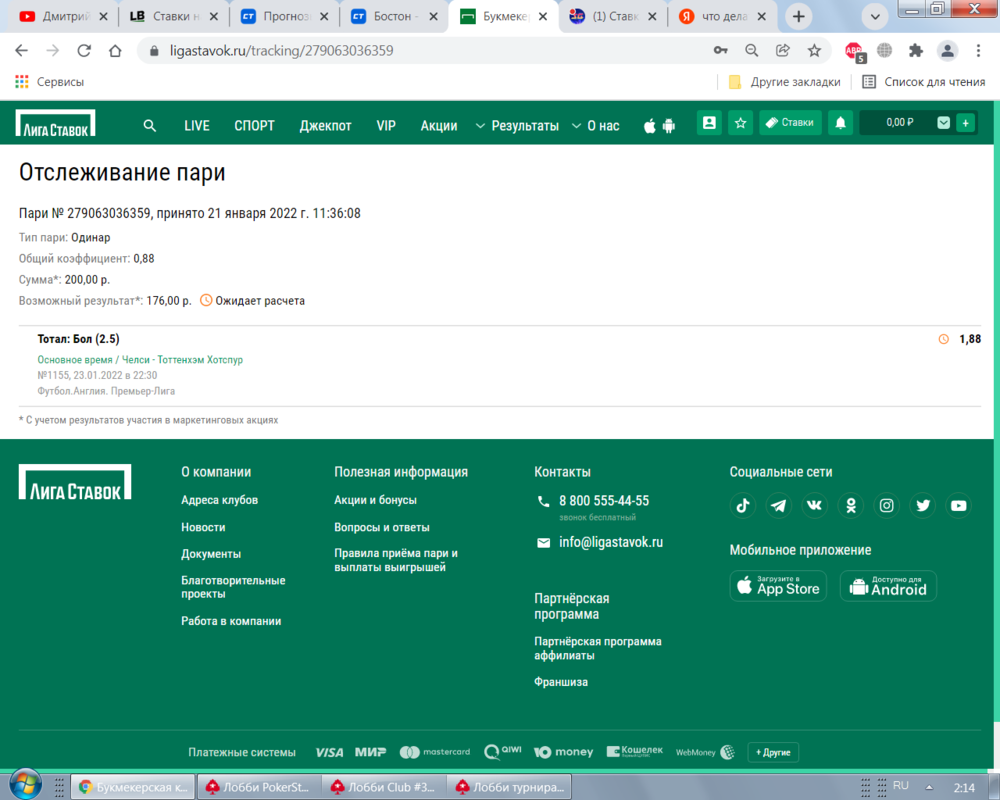Go to browser home page icon
This screenshot has height=800, width=1000.
pyautogui.click(x=115, y=50)
